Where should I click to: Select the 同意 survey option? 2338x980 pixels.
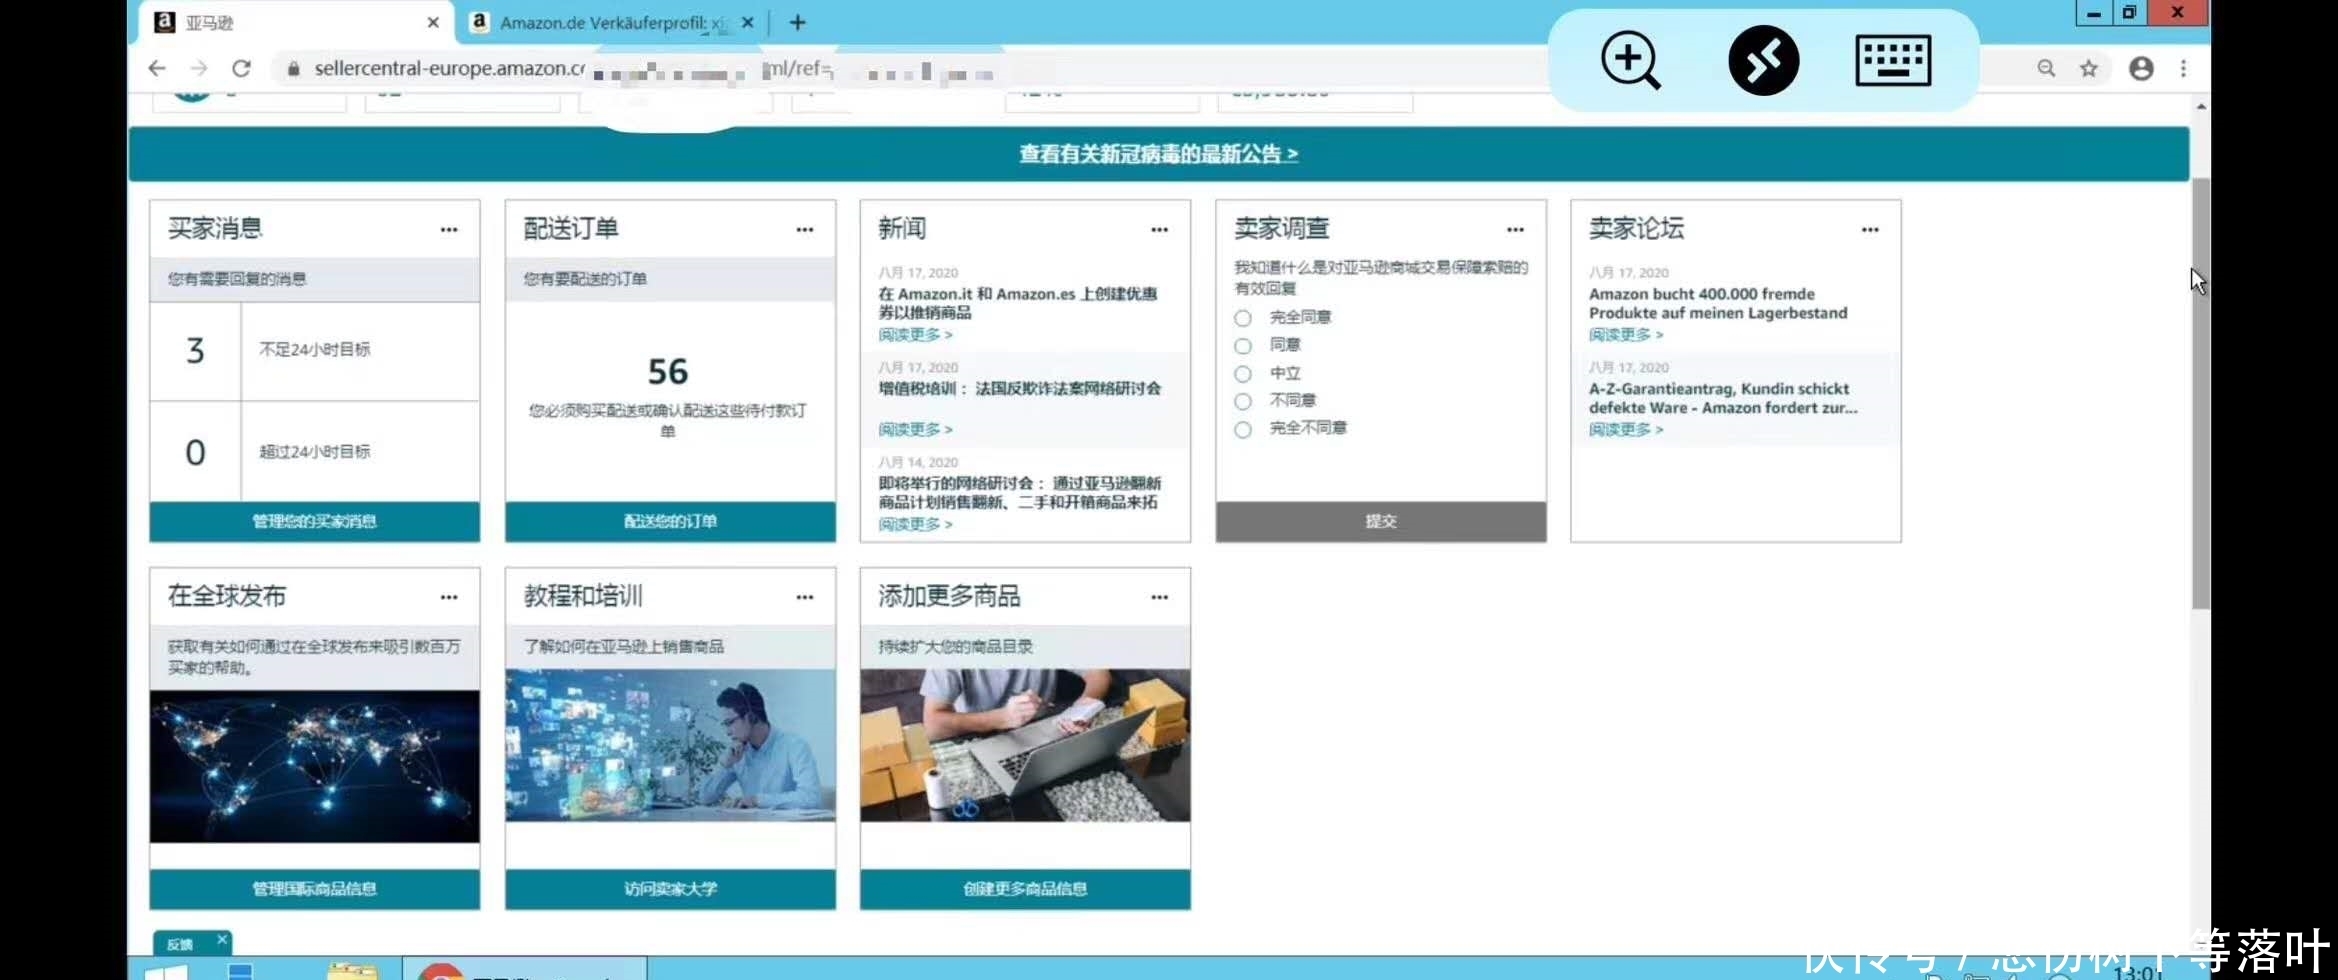click(x=1243, y=346)
